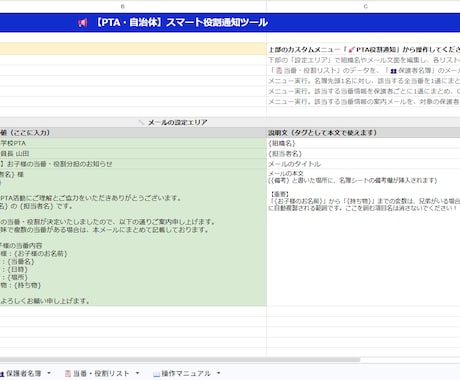Select the 下部の「設定エリア」 instruction cell

pos(363,60)
